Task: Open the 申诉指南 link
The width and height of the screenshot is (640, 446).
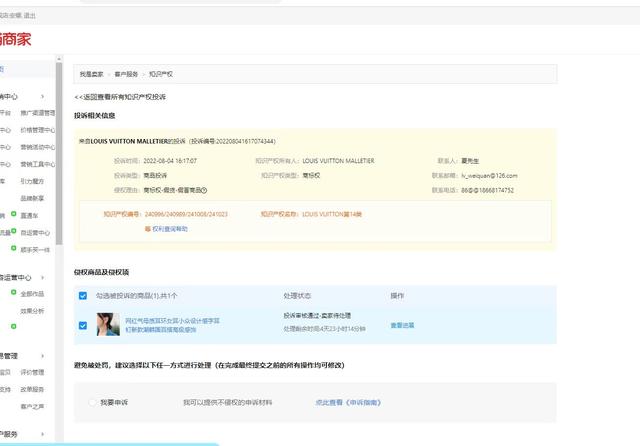Action: 345,402
